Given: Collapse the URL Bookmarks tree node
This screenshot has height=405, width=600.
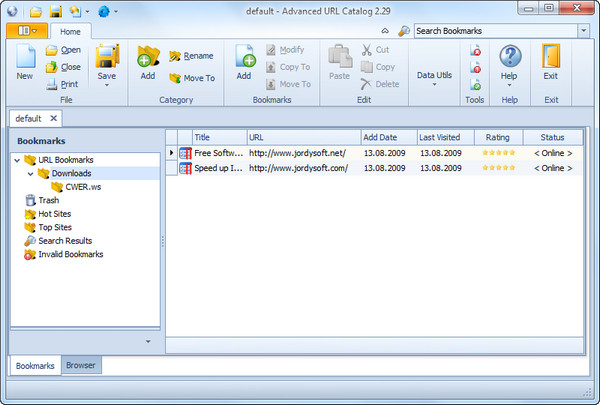Looking at the screenshot, I should click(17, 160).
